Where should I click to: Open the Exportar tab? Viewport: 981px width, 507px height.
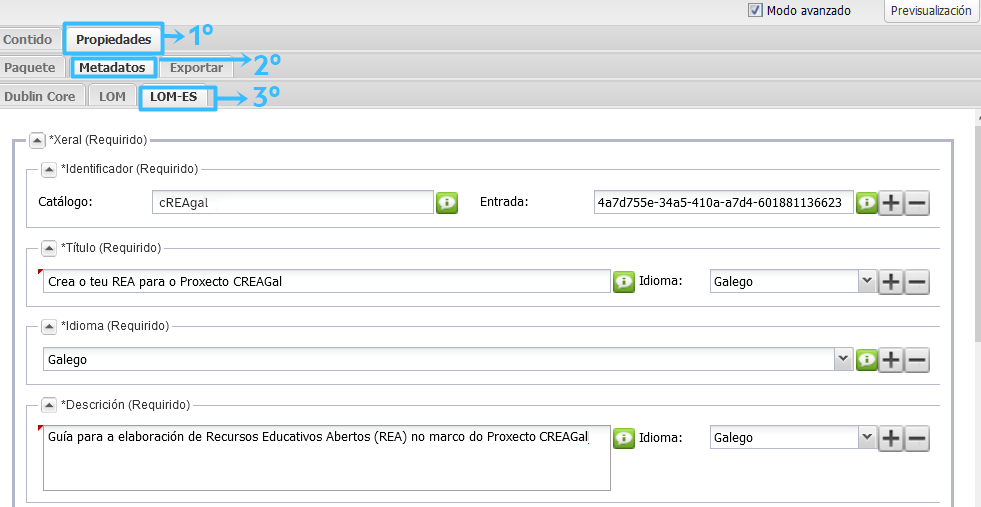(196, 68)
